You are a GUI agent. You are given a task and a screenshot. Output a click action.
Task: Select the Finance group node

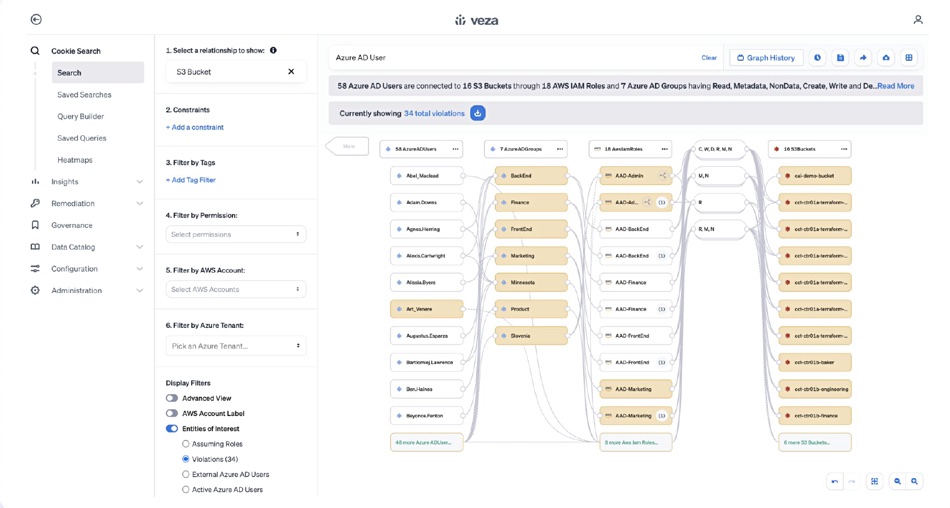click(531, 202)
